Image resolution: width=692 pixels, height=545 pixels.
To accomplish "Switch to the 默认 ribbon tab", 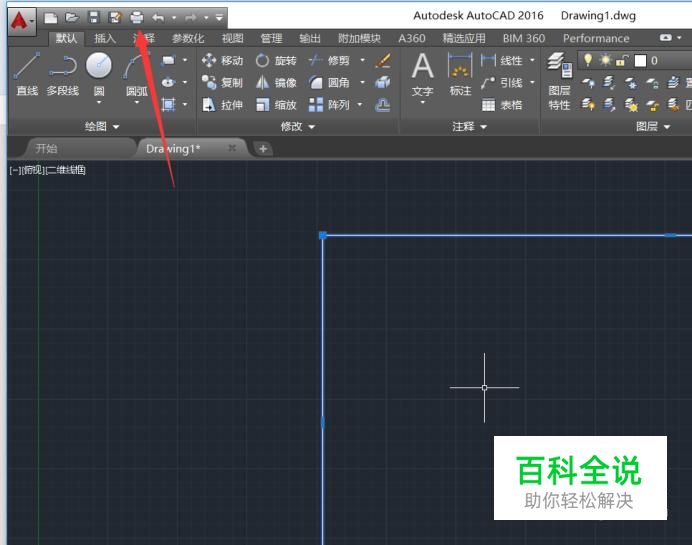I will click(x=66, y=38).
